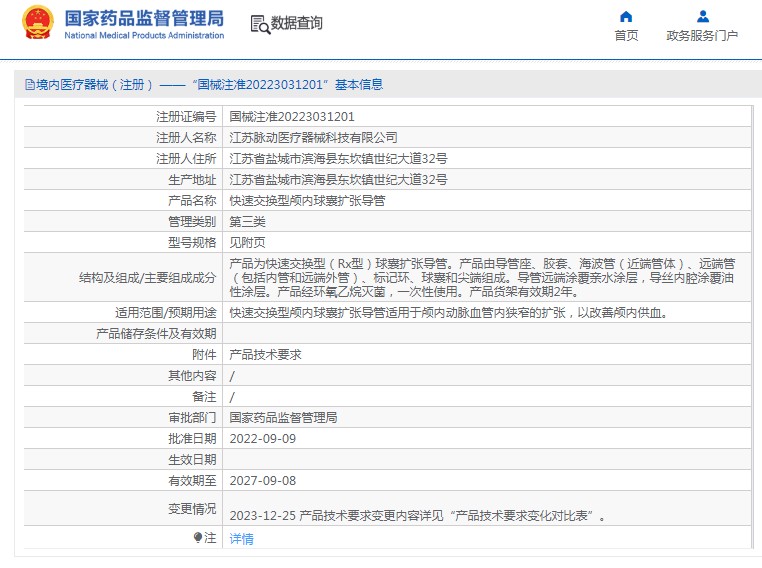Click the national emblem logo

(x=37, y=23)
